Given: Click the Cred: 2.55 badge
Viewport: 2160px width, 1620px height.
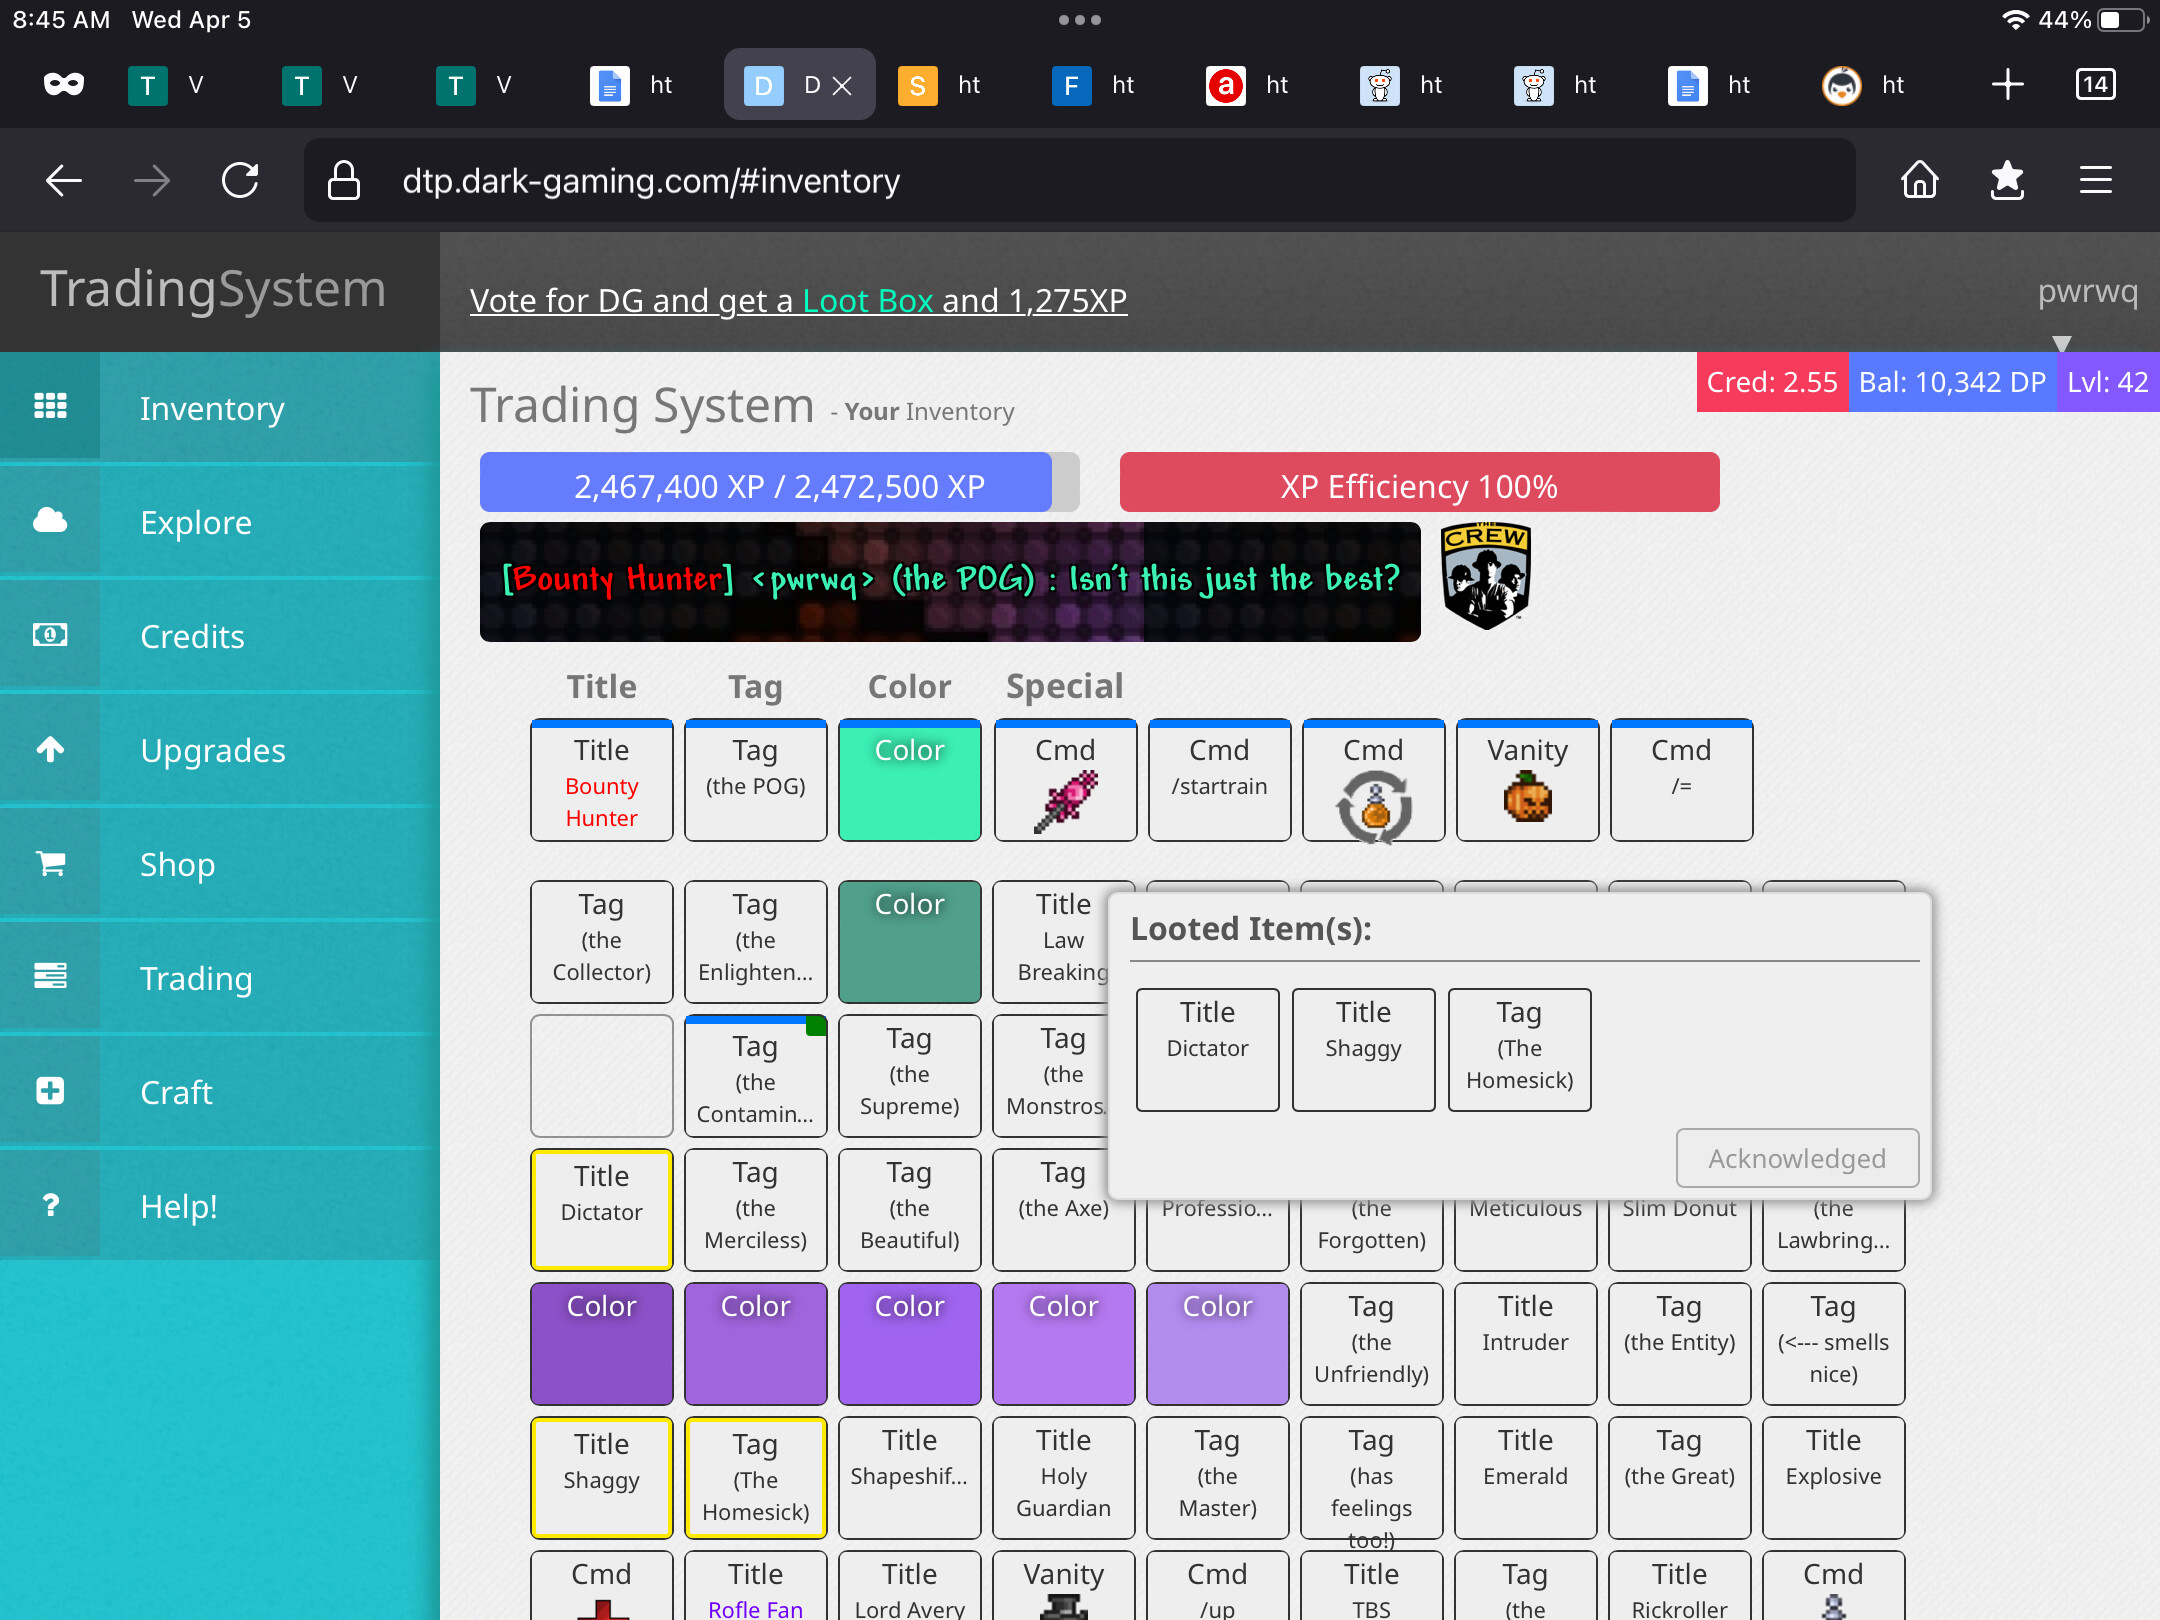Looking at the screenshot, I should (1772, 382).
